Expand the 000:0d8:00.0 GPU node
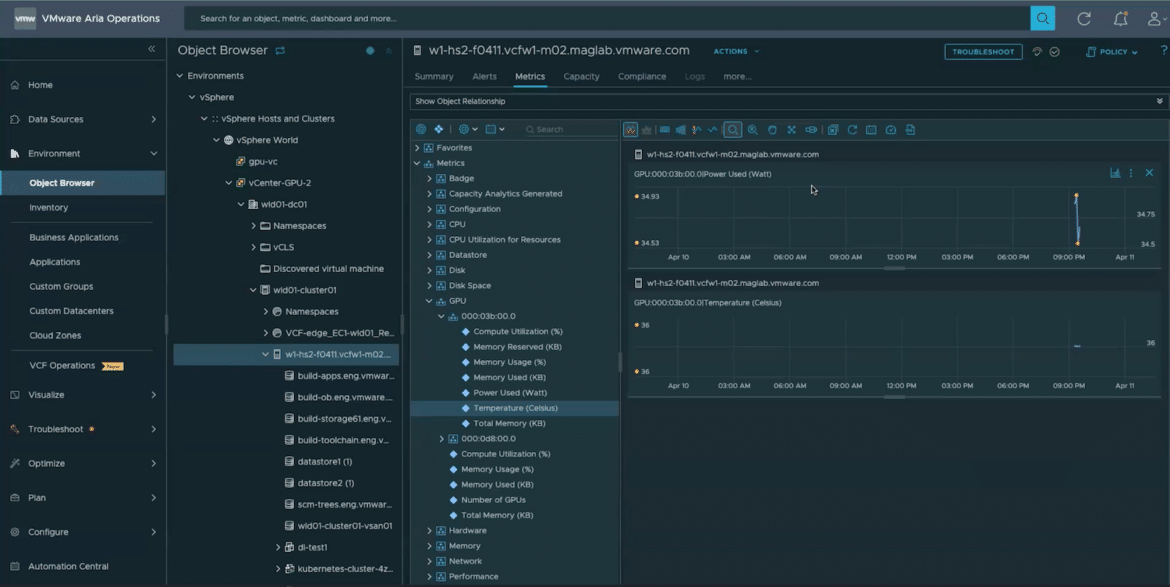 click(x=442, y=439)
